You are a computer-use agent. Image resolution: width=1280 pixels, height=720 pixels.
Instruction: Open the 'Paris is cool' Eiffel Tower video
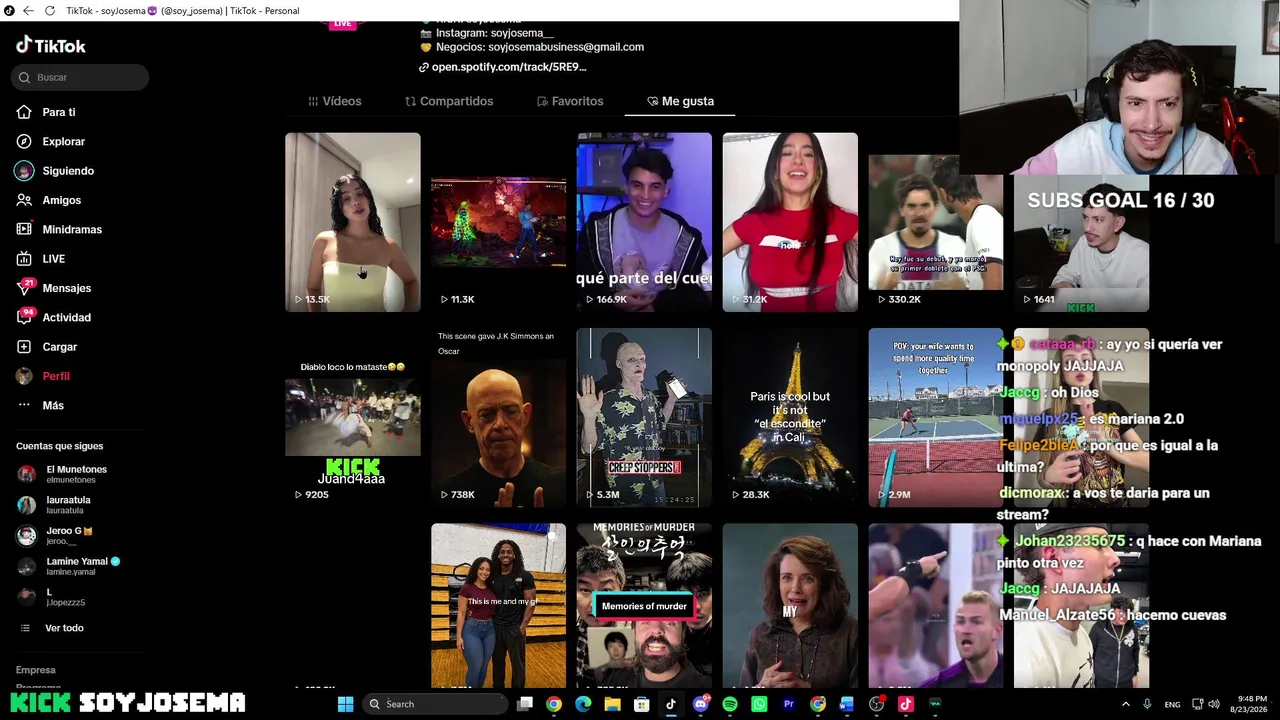pos(790,417)
